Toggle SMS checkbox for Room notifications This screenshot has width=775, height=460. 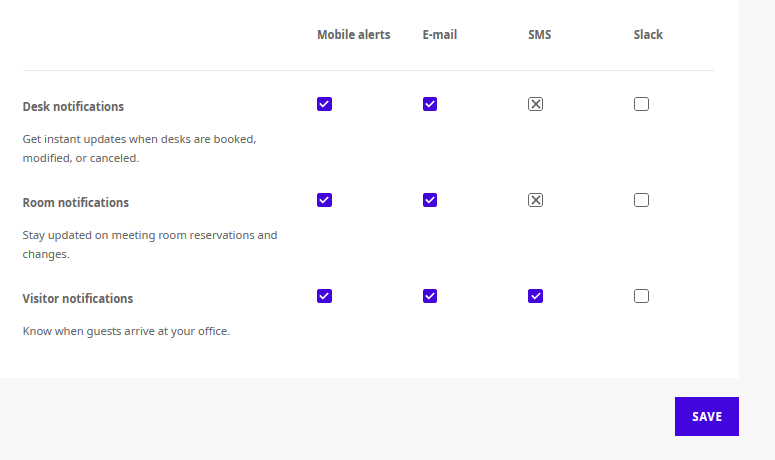click(x=535, y=200)
